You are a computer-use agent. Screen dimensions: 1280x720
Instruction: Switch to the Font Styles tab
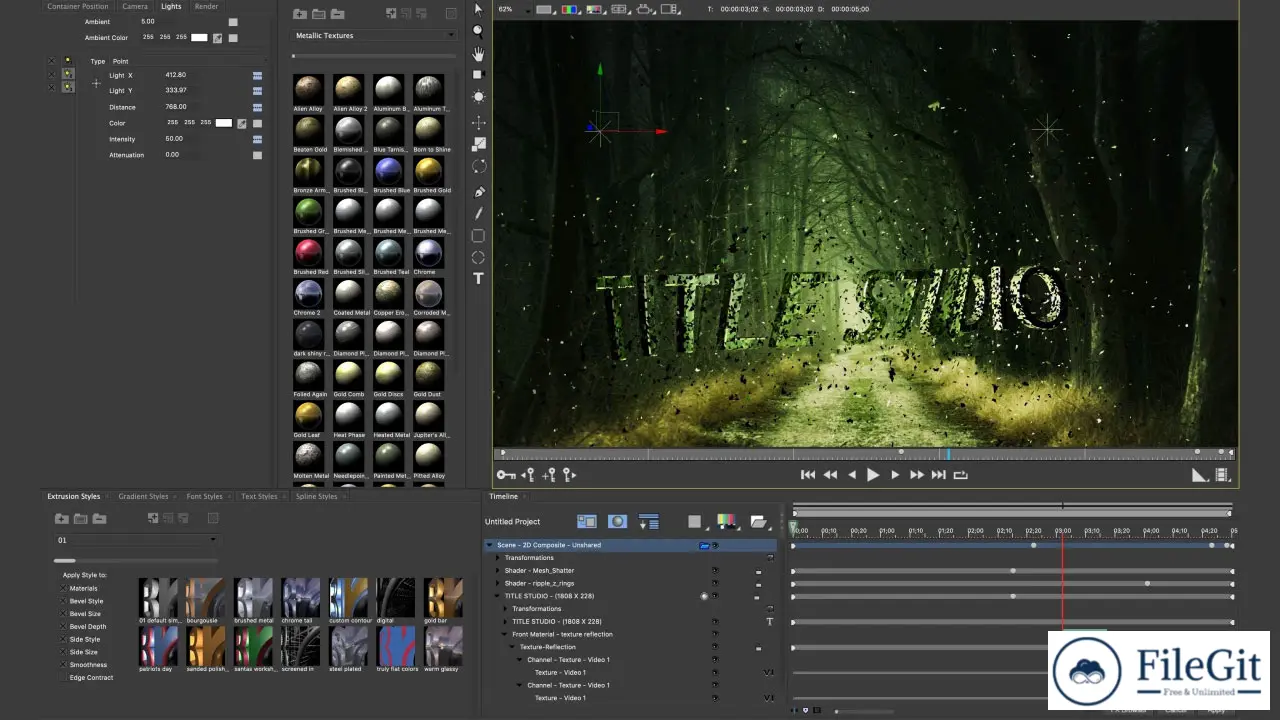coord(204,496)
